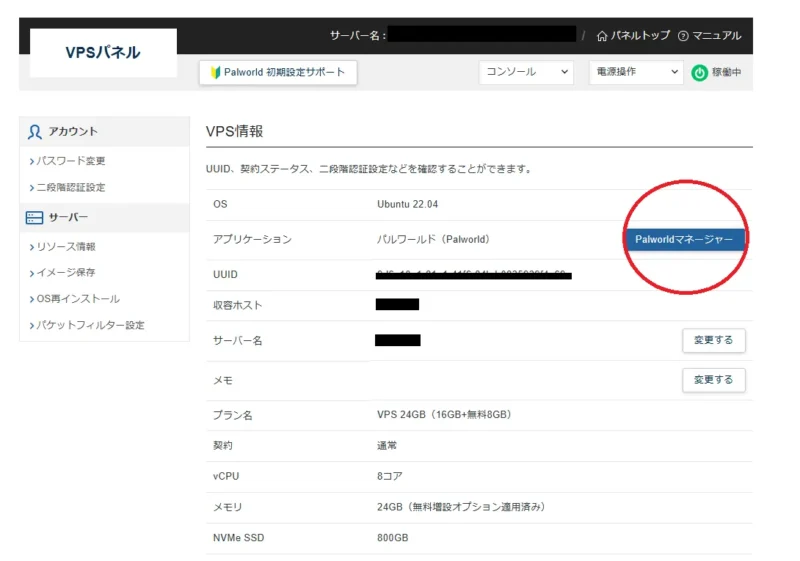This screenshot has width=800, height=561.
Task: Click the home icon beside パネルトップ
Action: [x=602, y=36]
